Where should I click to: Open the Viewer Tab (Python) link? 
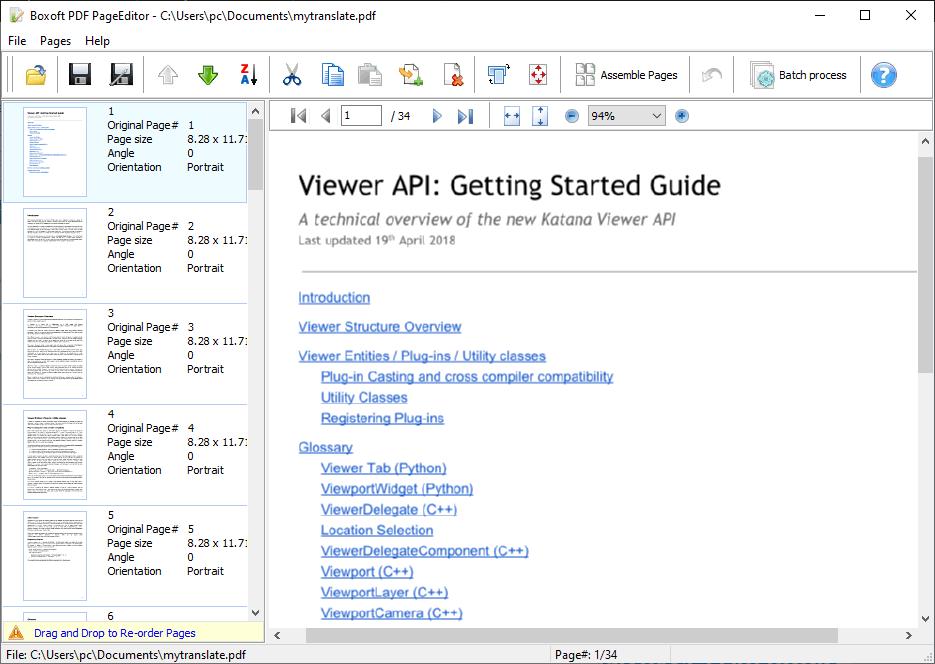[383, 468]
